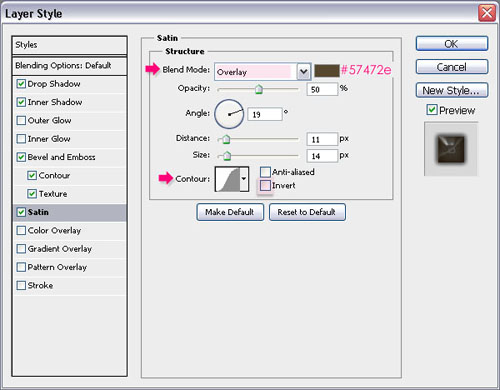This screenshot has height=390, width=500.
Task: Open the Contour picker dropdown arrow
Action: [244, 179]
